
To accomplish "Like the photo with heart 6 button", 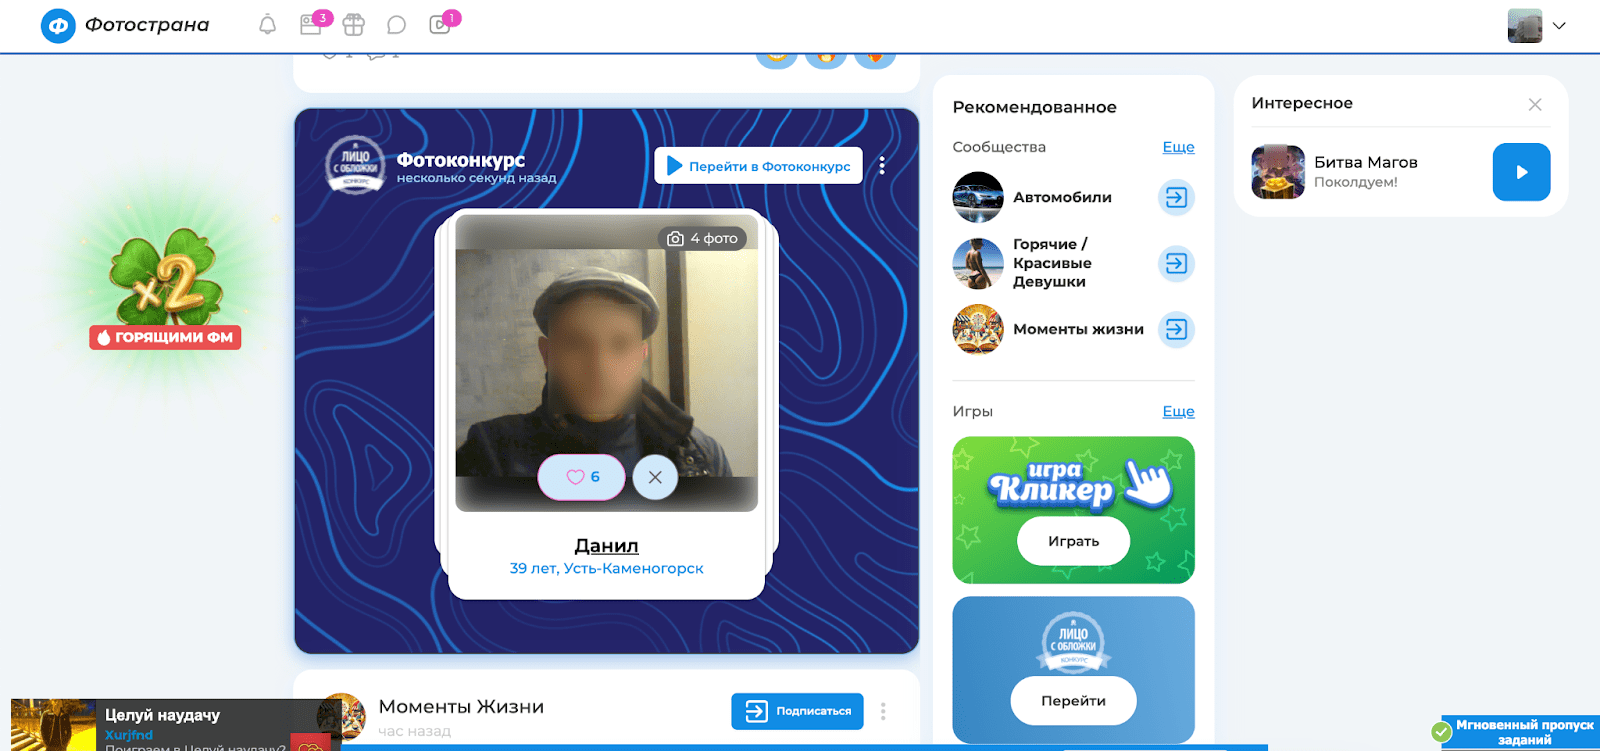I will coord(582,477).
